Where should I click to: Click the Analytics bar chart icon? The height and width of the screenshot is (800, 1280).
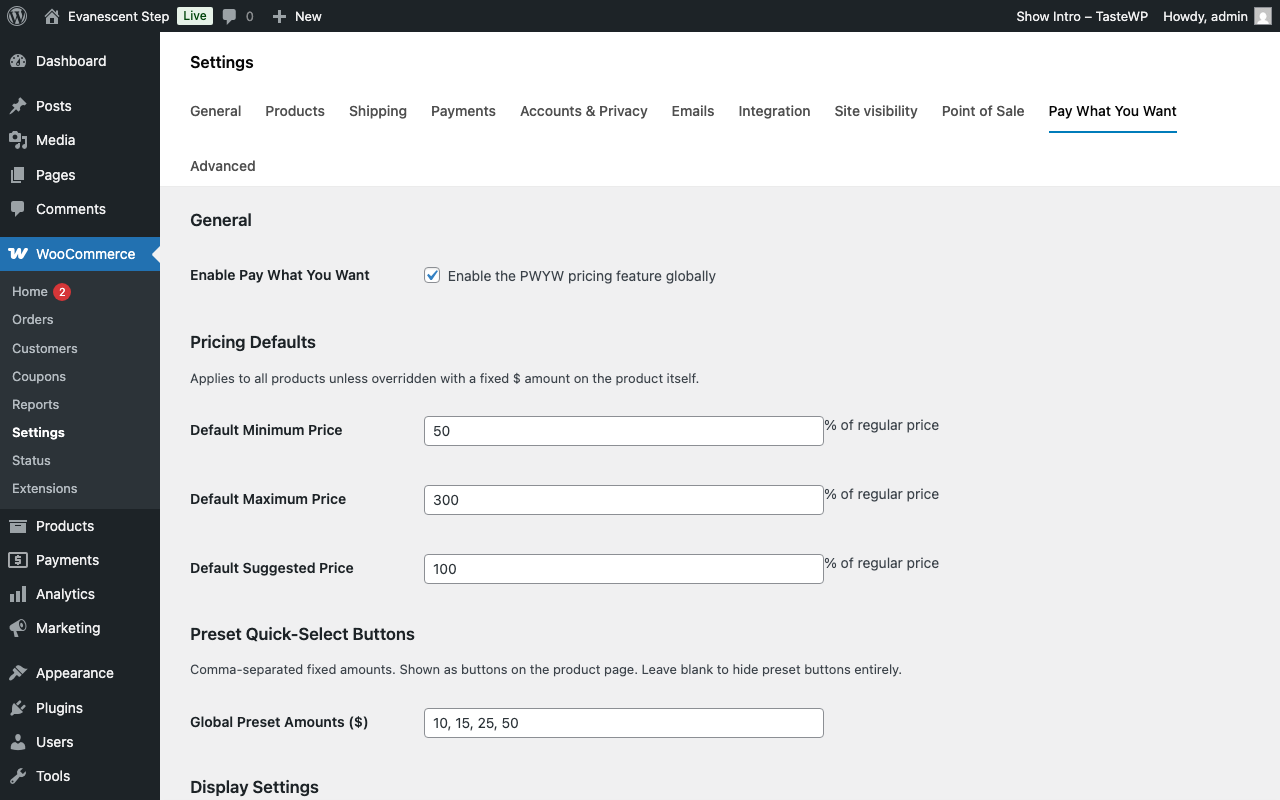(x=18, y=594)
